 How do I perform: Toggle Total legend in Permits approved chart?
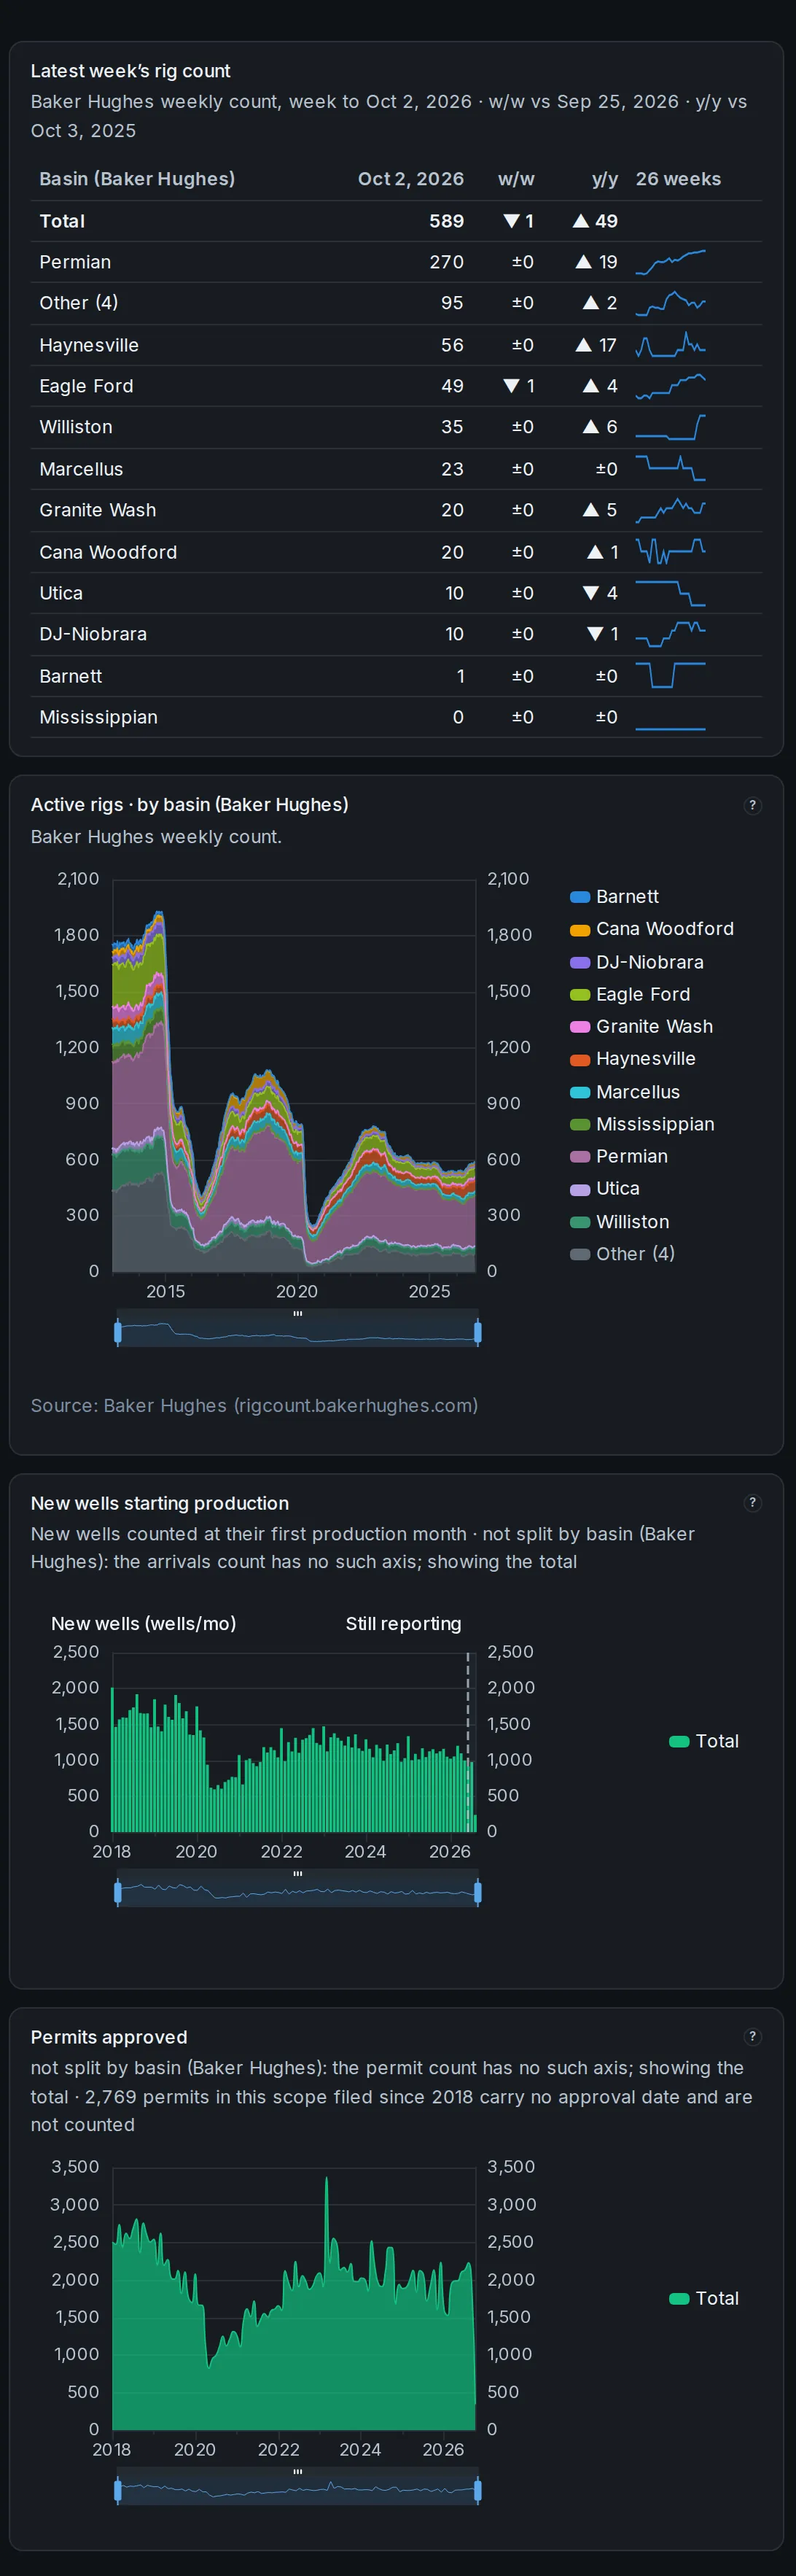[x=704, y=2298]
